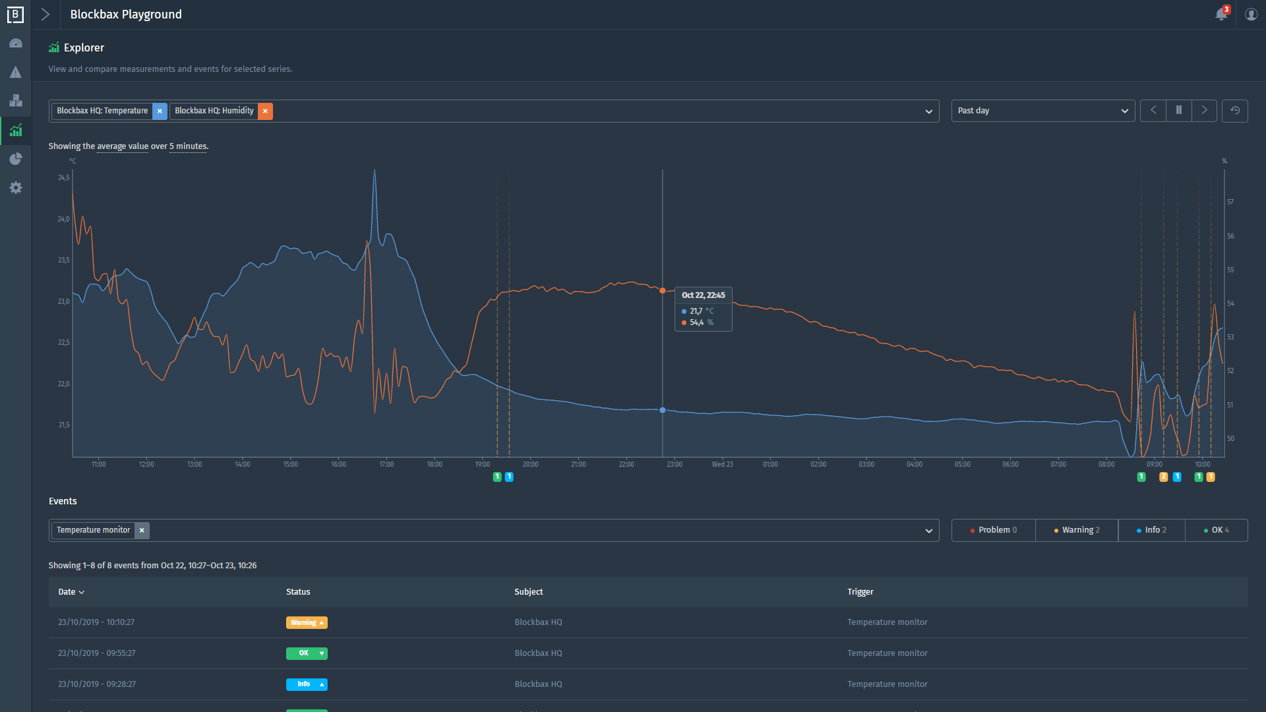The height and width of the screenshot is (712, 1266).
Task: Sort events by the Date column header
Action: click(70, 592)
